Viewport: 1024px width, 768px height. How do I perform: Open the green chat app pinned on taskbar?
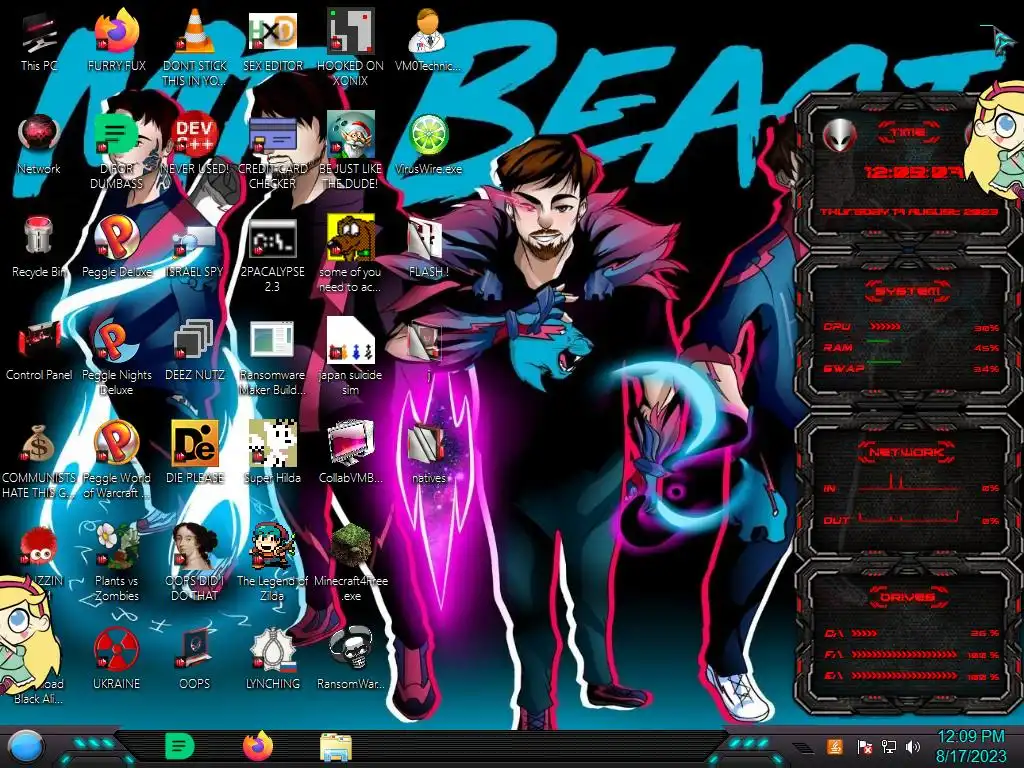[180, 746]
